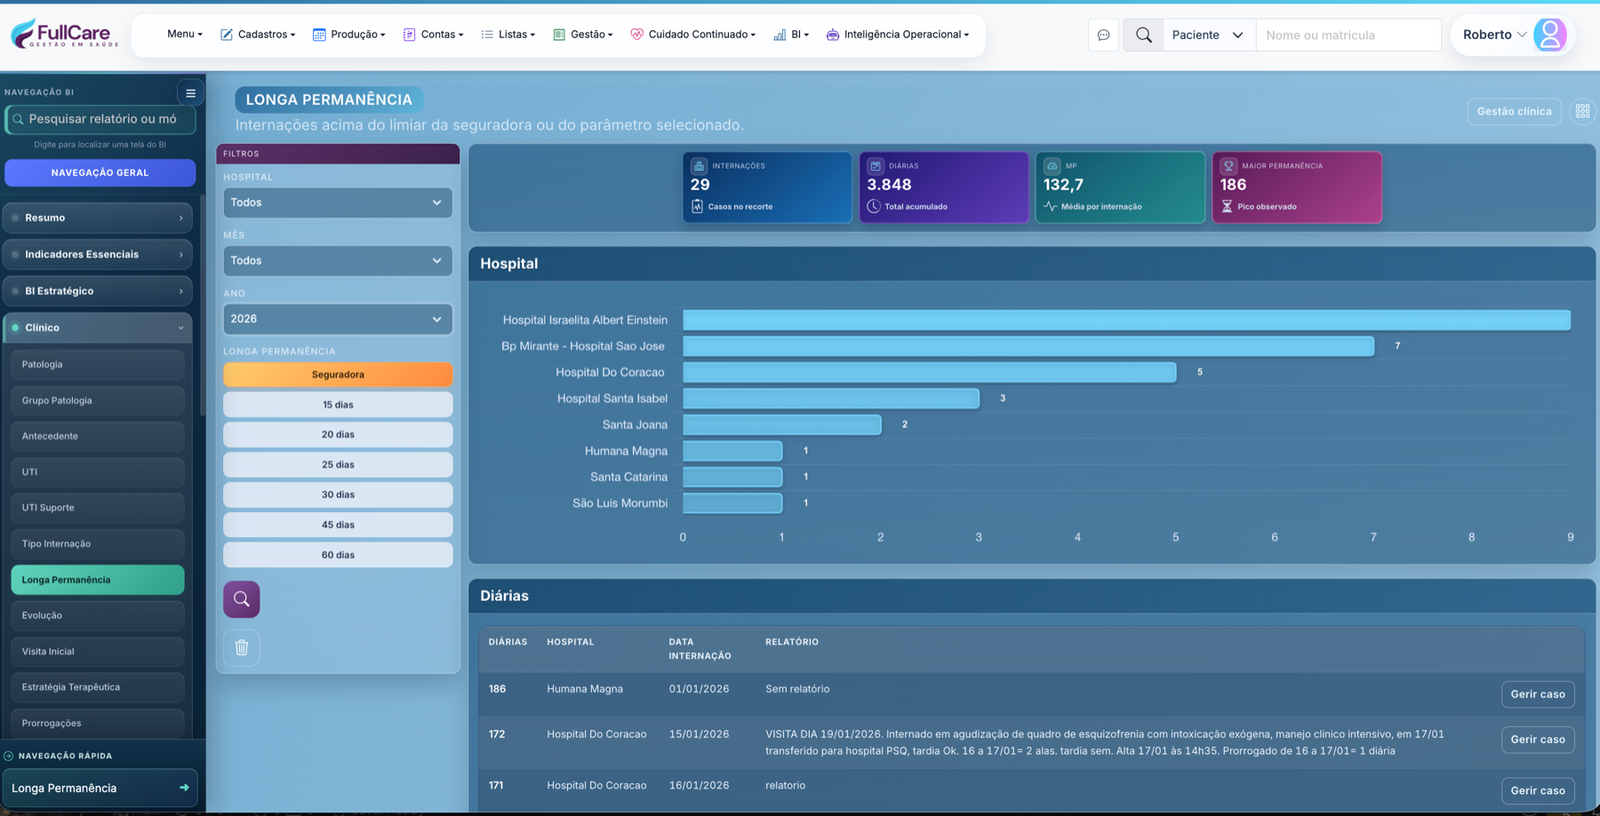Expand the BI Estratégico section
Image resolution: width=1600 pixels, height=816 pixels.
point(97,291)
